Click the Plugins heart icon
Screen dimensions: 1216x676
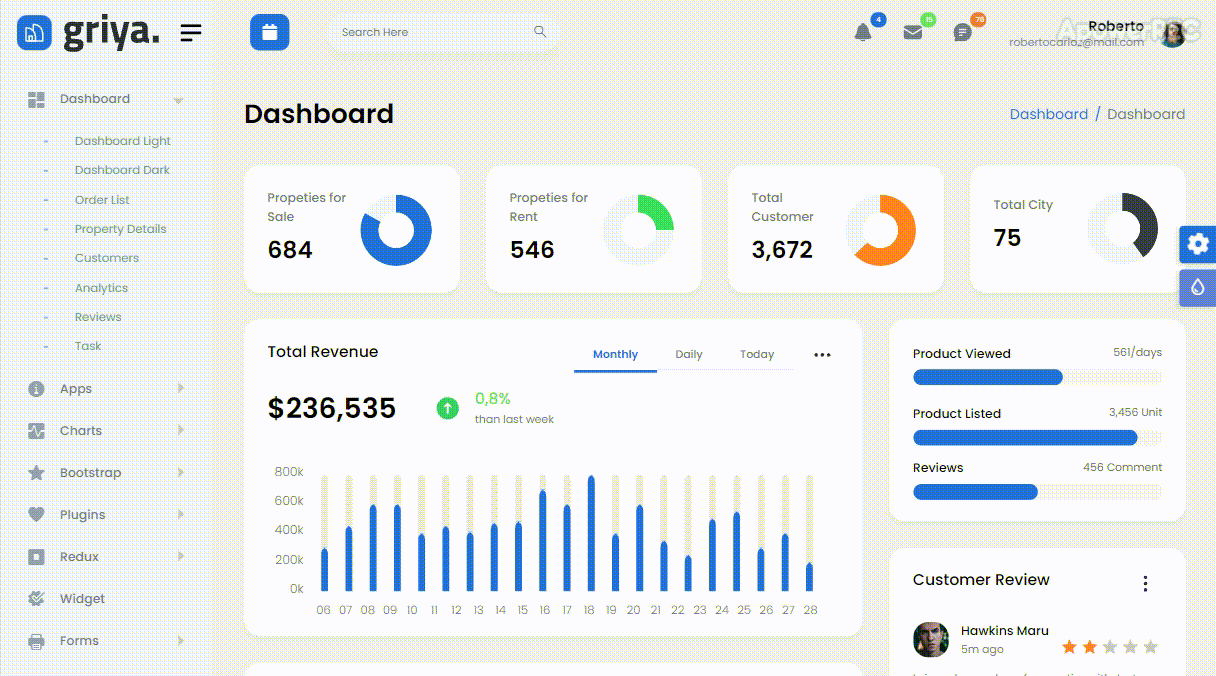pyautogui.click(x=36, y=515)
